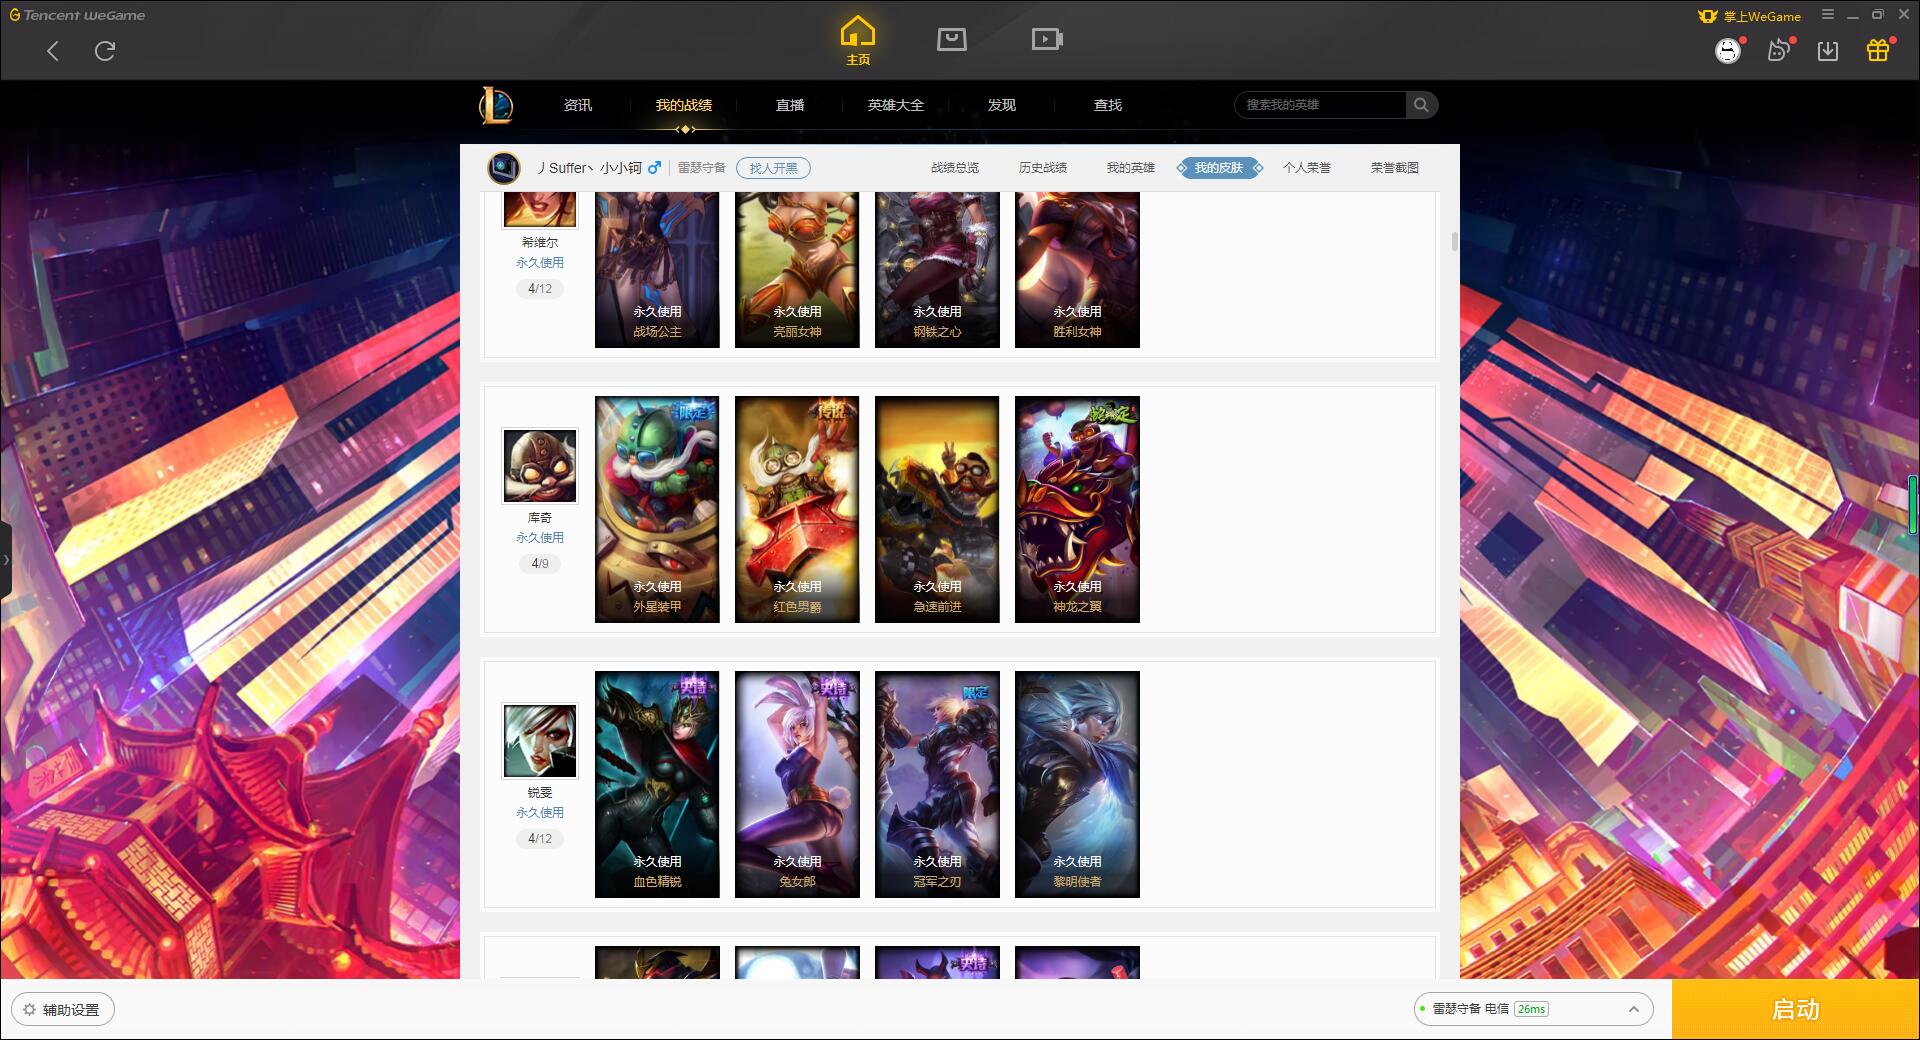Open the 查找 navigation tab
Image resolution: width=1920 pixels, height=1040 pixels.
click(x=1108, y=105)
